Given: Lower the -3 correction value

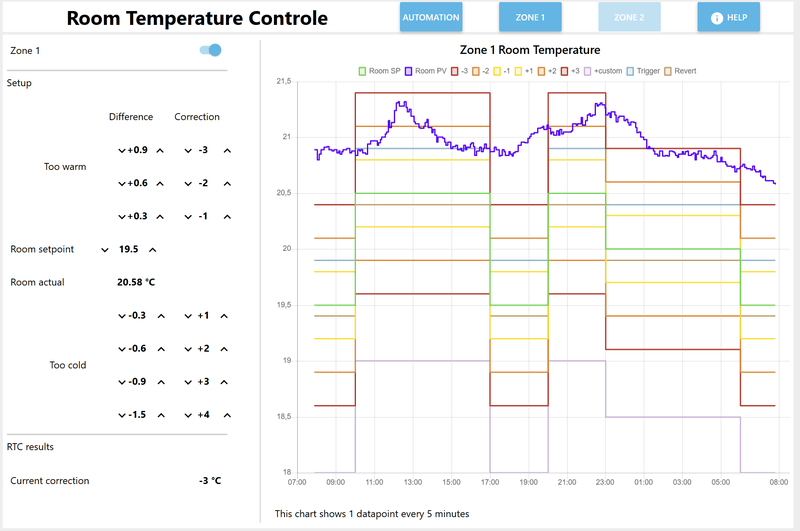Looking at the screenshot, I should pyautogui.click(x=186, y=150).
